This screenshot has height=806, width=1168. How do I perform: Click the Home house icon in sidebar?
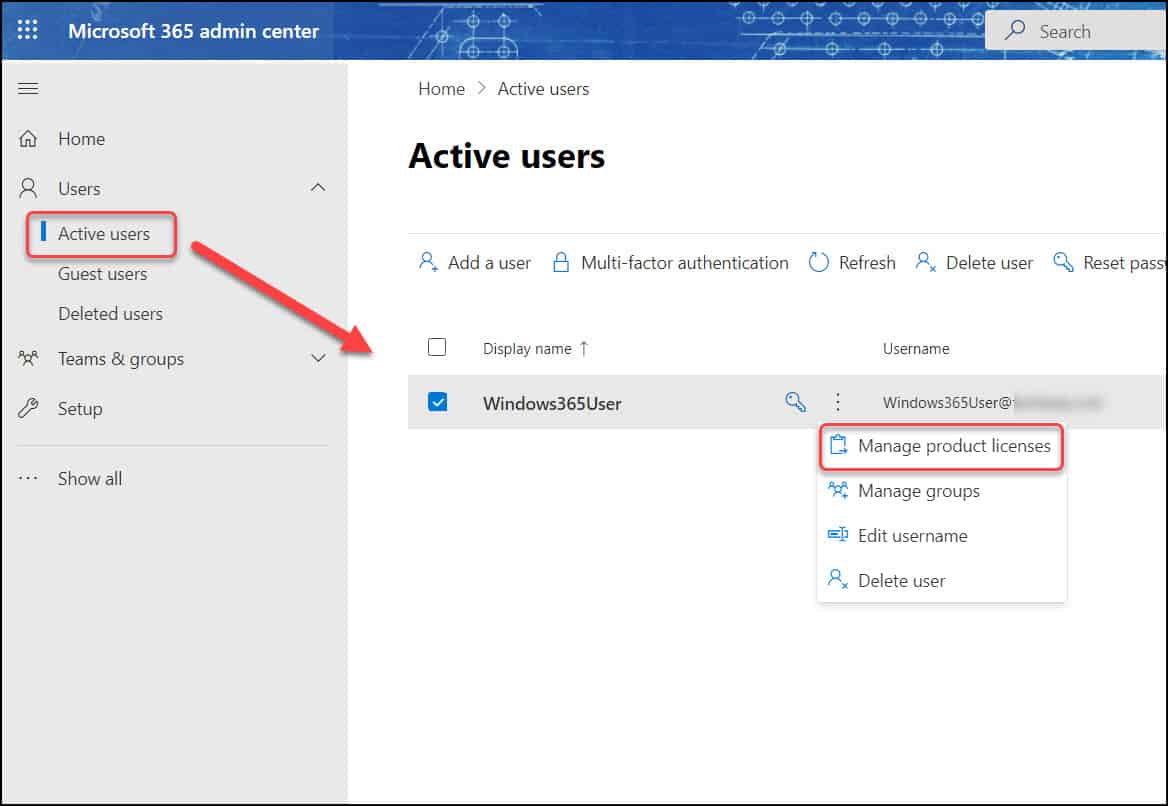click(x=28, y=139)
